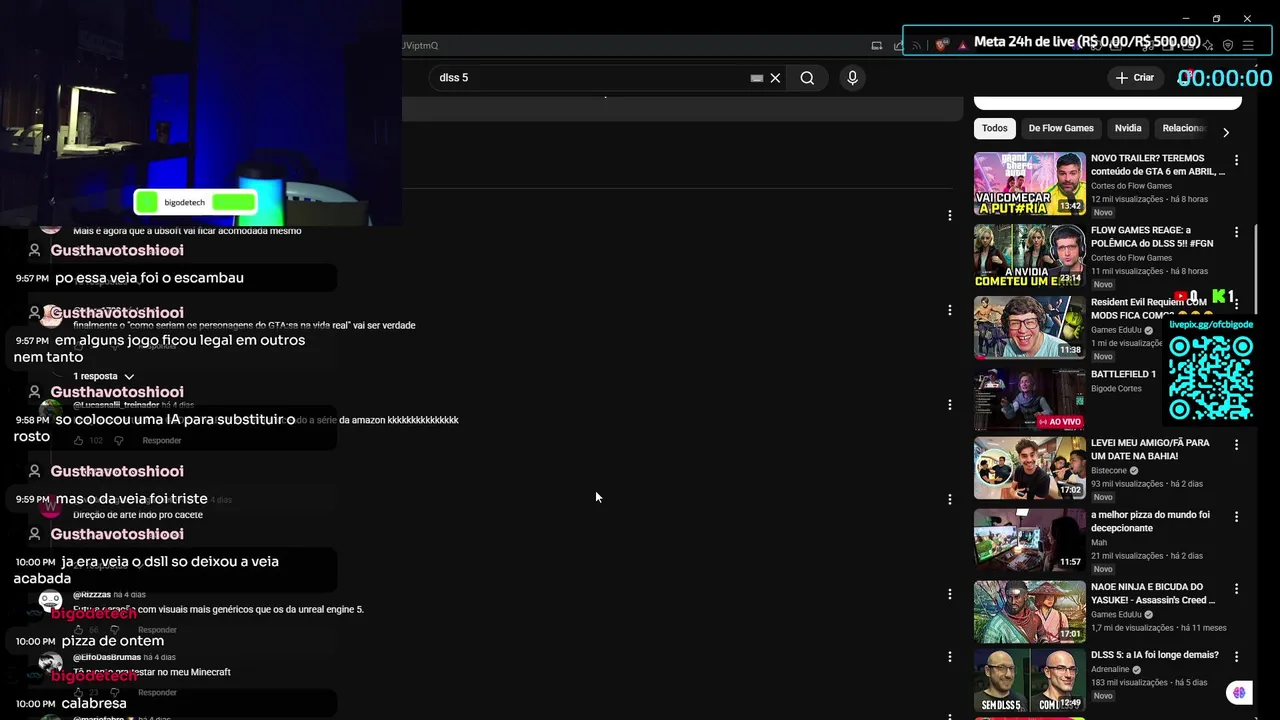Open Resident Evil Requiem mods video thumbnail

click(x=1029, y=327)
